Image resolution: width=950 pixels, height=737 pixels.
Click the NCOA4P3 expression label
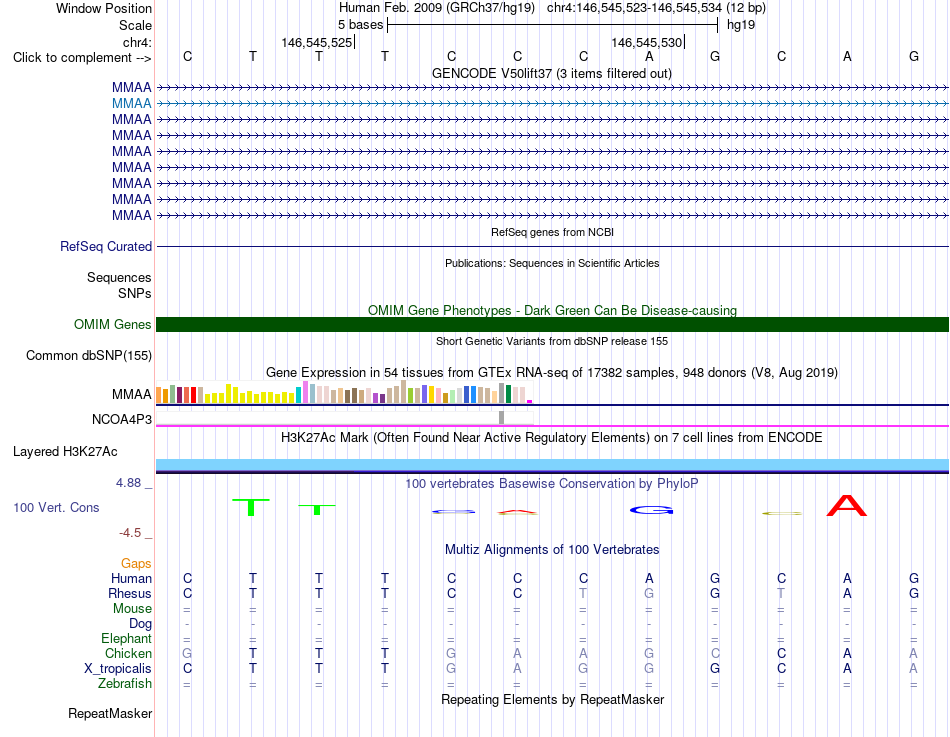[x=122, y=419]
